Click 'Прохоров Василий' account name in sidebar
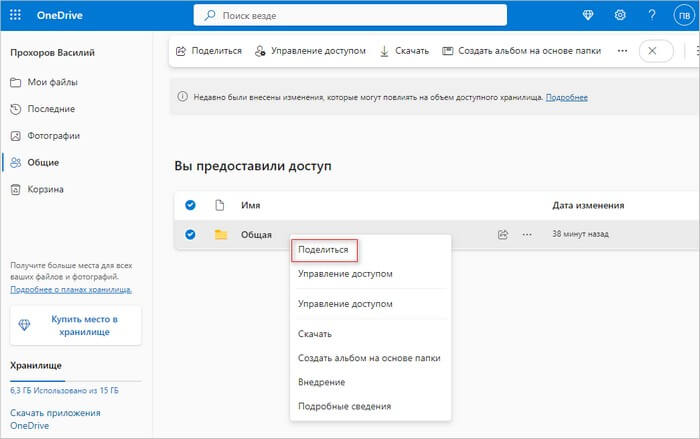 tap(52, 53)
